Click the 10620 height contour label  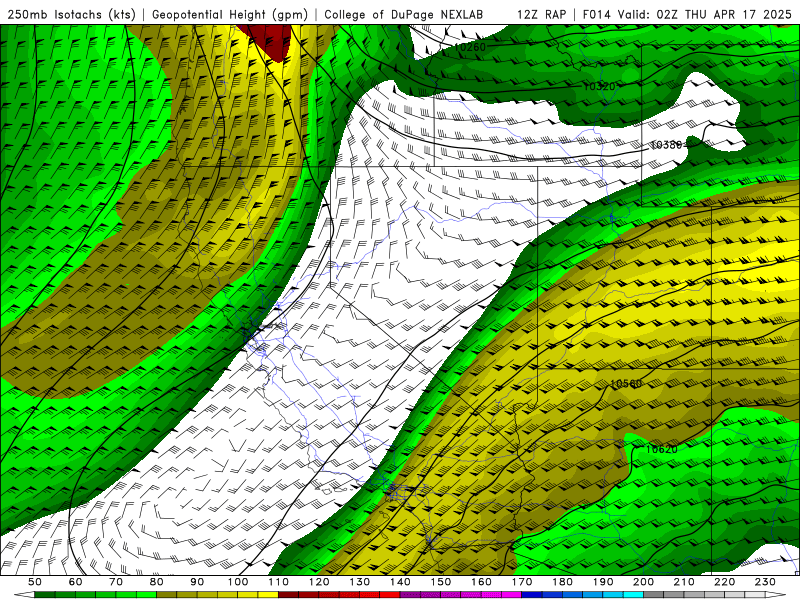pyautogui.click(x=662, y=449)
